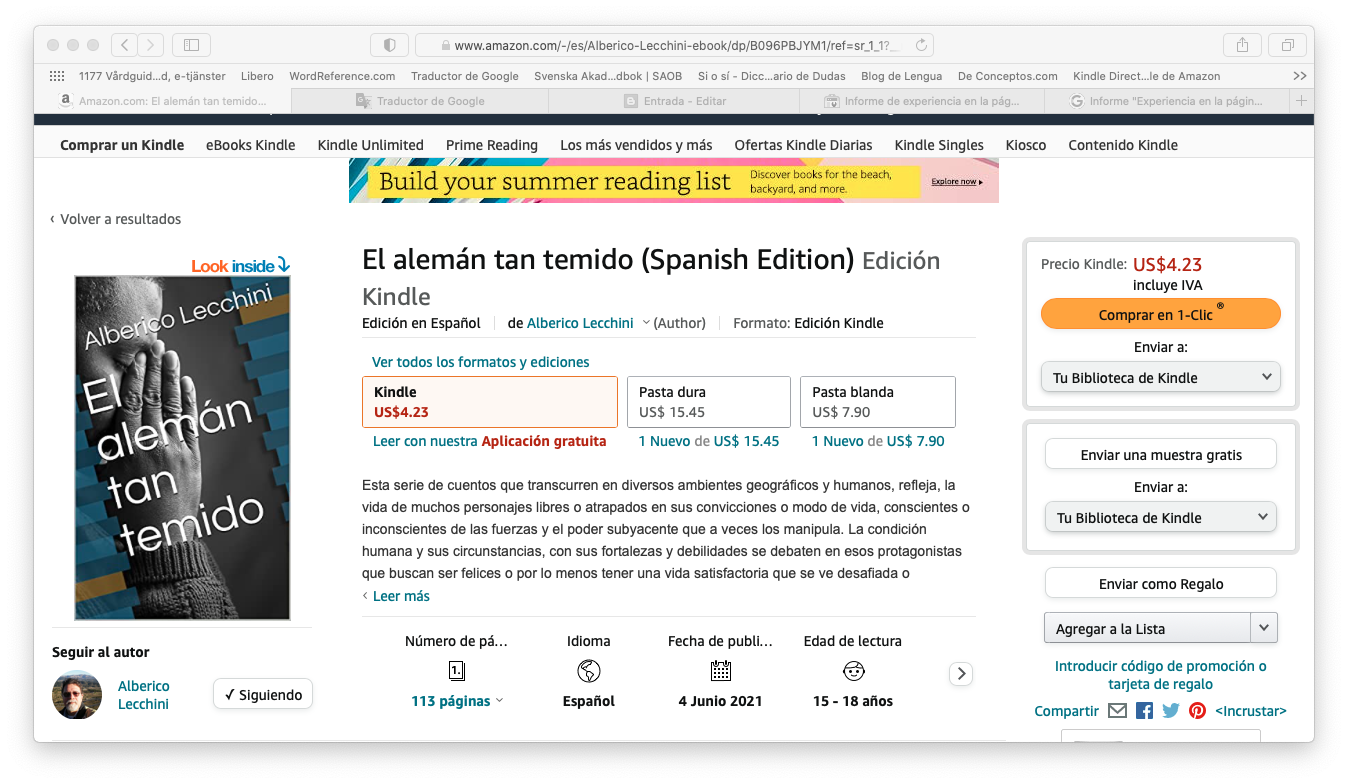This screenshot has height=784, width=1348.
Task: Switch to the Traductor de Google tab
Action: coord(420,101)
